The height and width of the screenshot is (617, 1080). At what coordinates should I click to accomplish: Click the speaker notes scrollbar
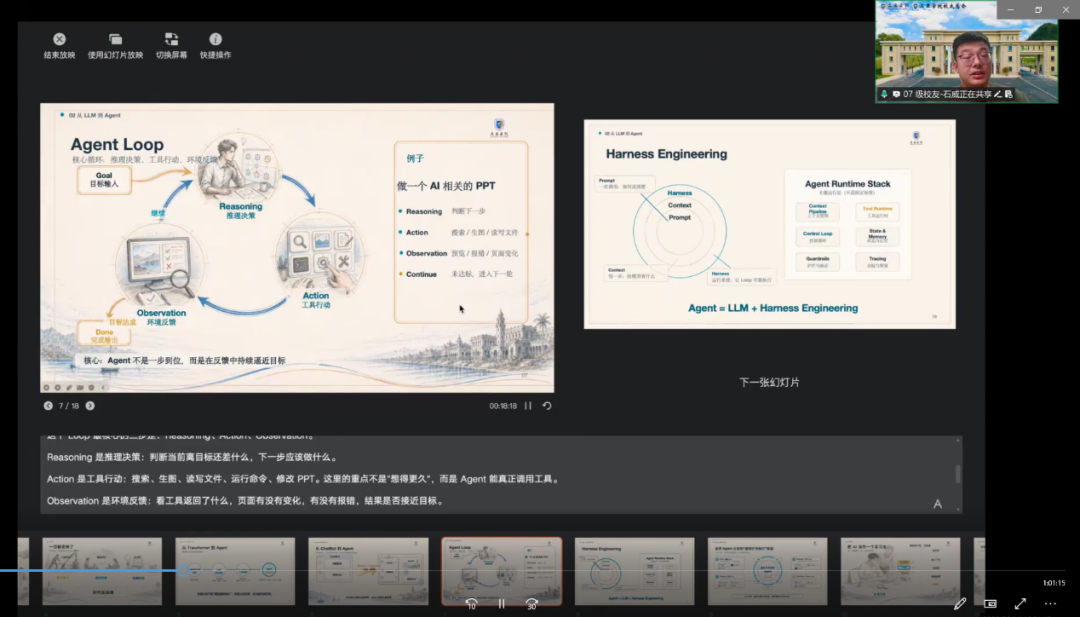pyautogui.click(x=957, y=474)
